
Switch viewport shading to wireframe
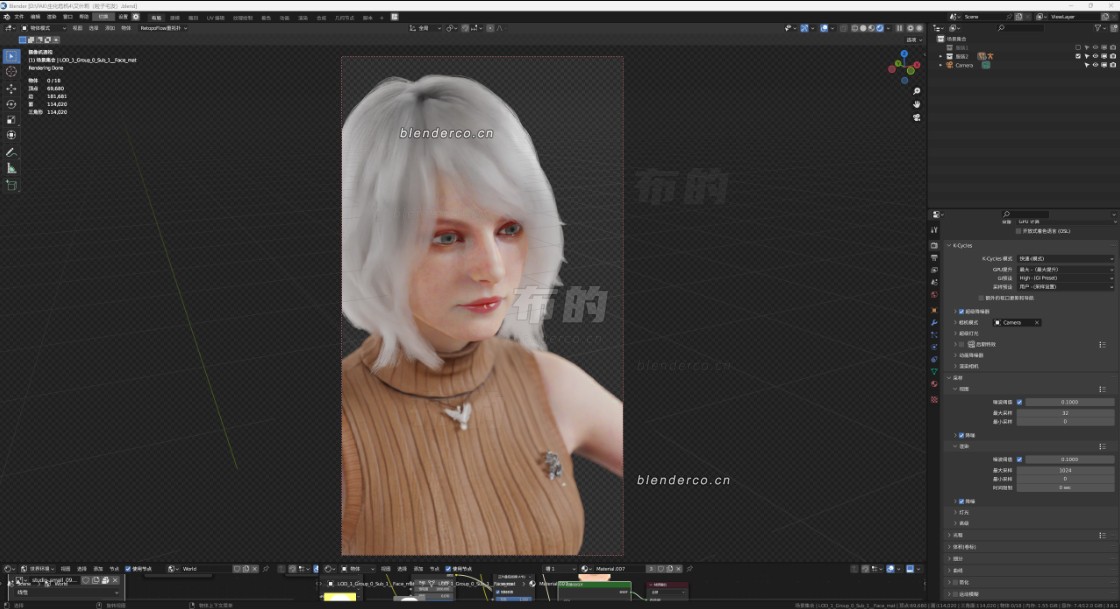point(855,29)
